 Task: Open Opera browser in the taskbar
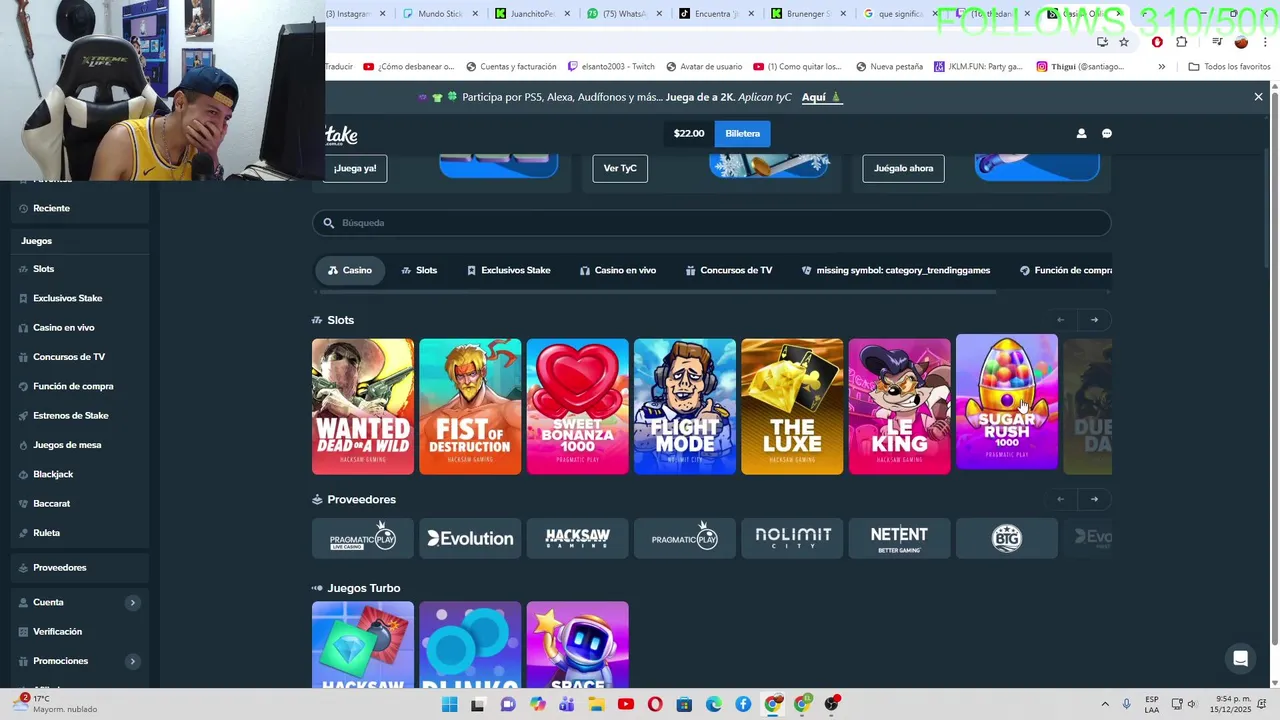pos(655,704)
